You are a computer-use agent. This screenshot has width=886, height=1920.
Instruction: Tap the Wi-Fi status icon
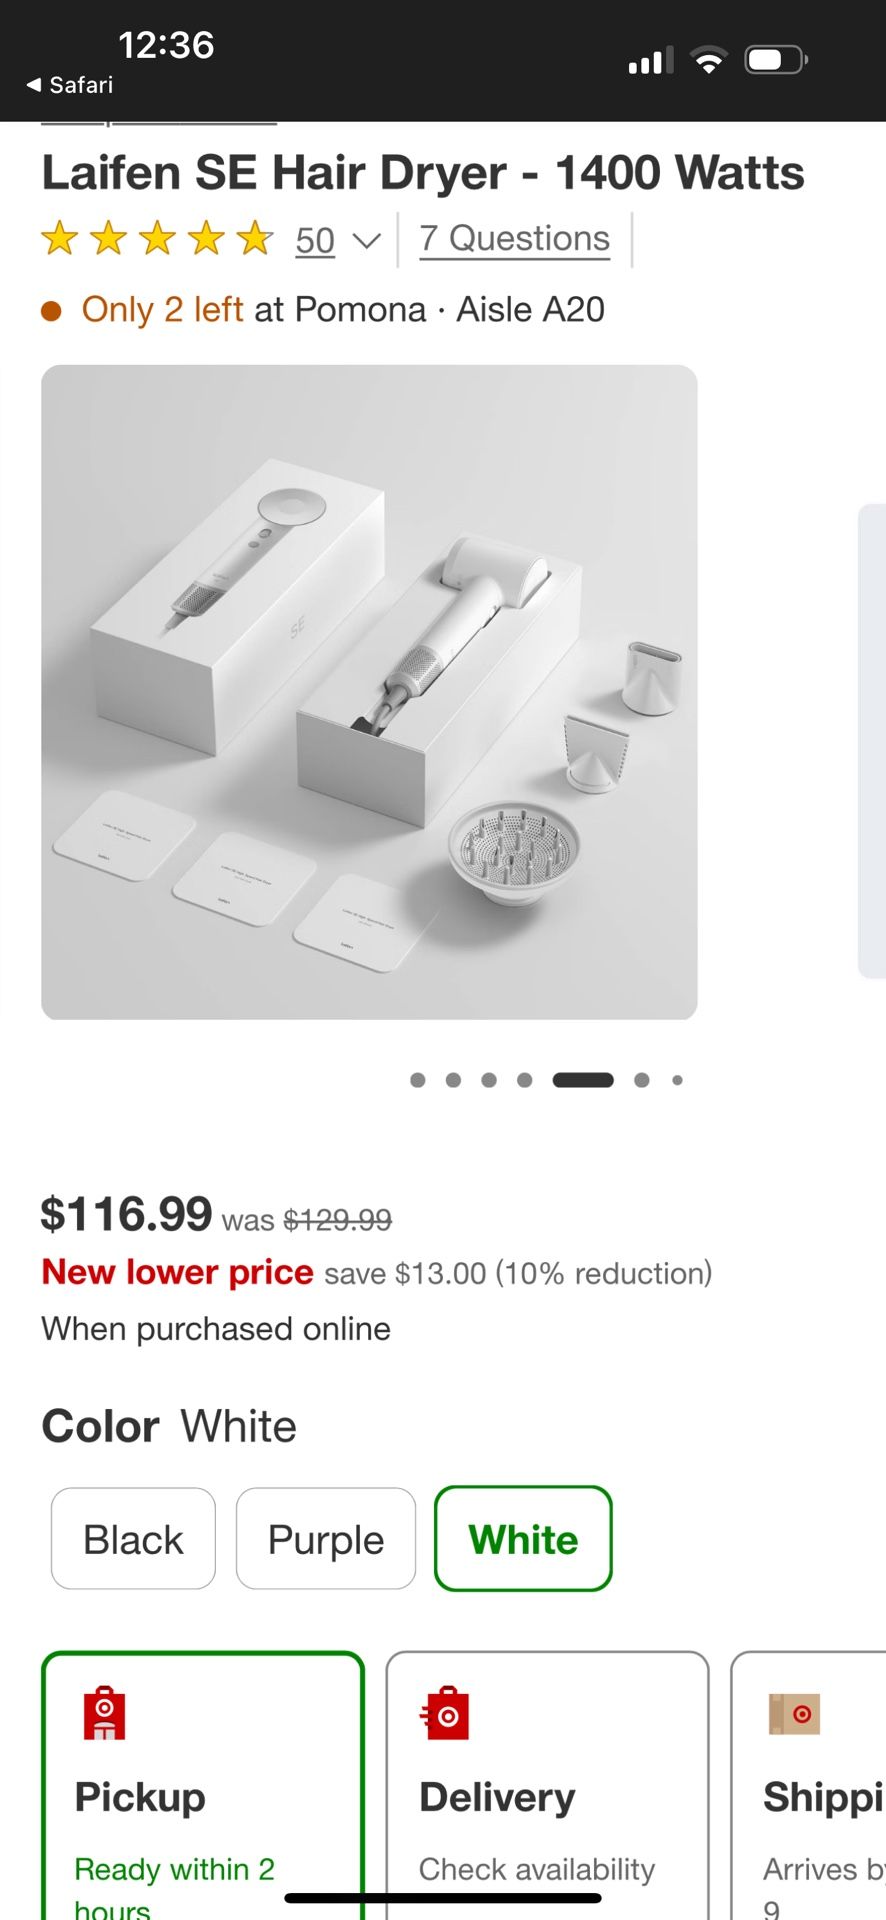point(709,61)
